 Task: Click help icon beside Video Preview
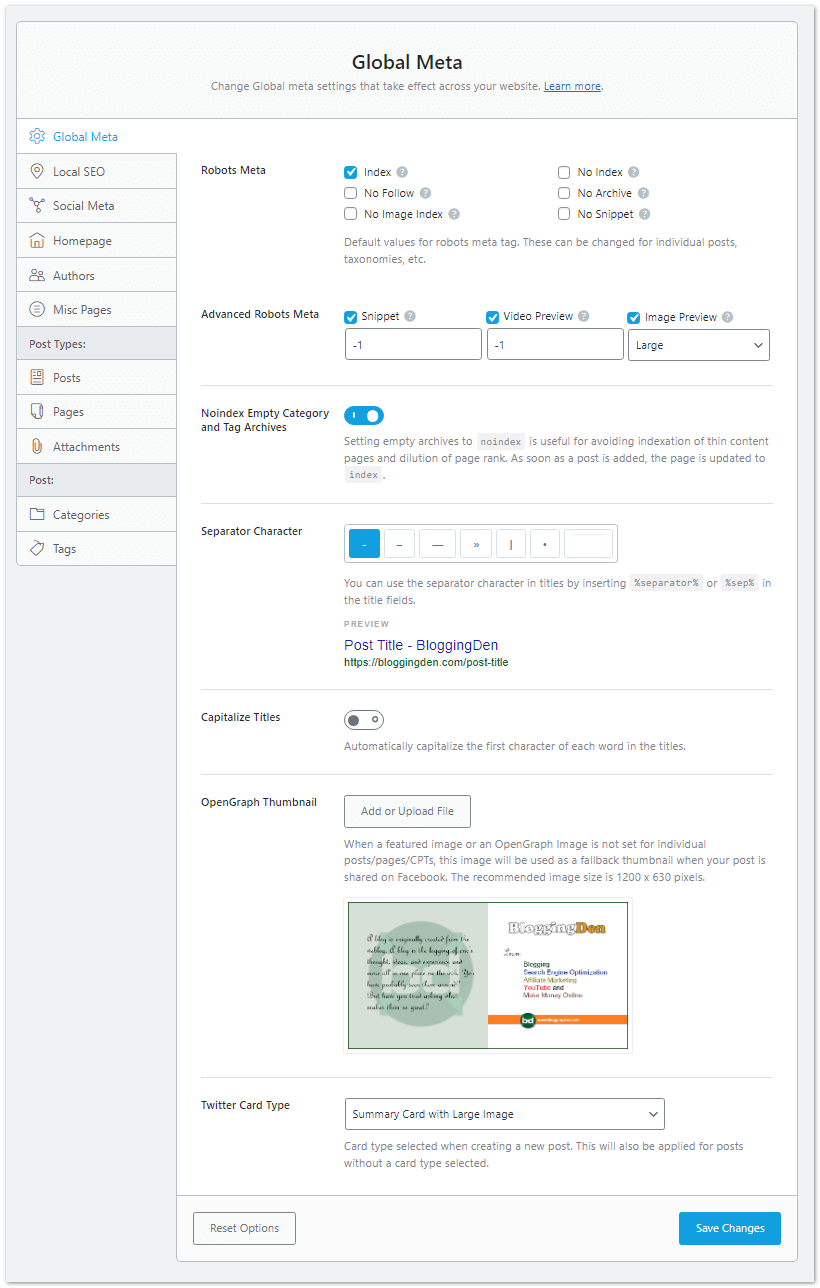(584, 317)
